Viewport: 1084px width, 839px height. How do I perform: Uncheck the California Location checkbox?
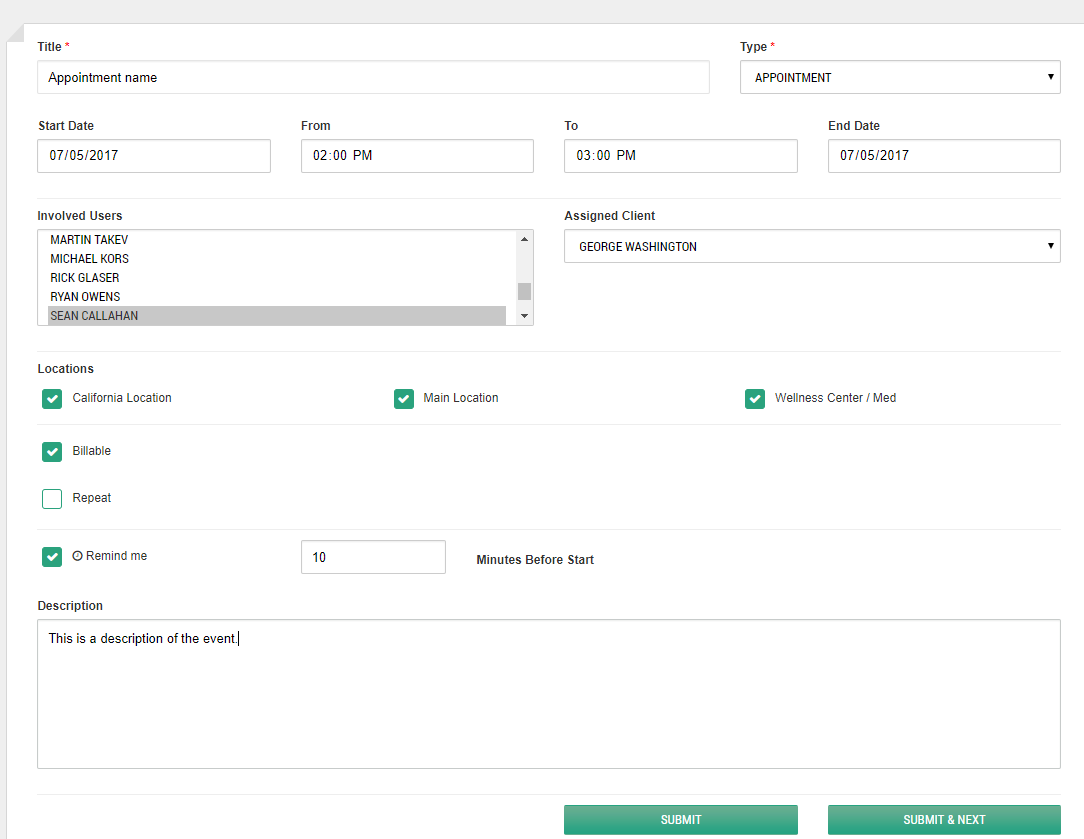click(x=52, y=399)
